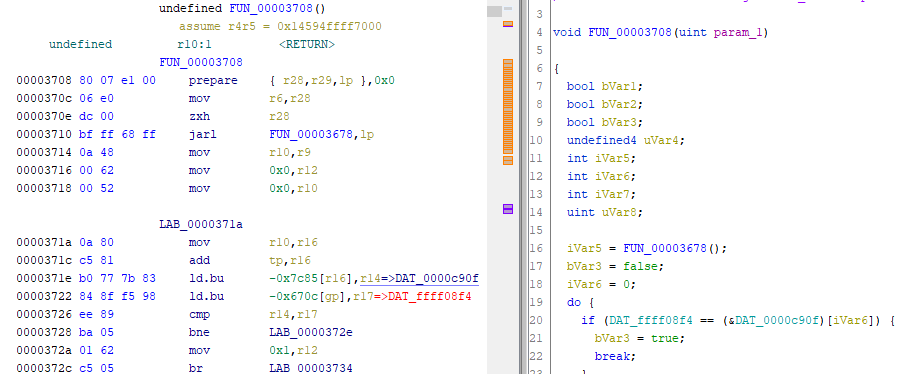Select the 'do {' keyword on line 19
The width and height of the screenshot is (901, 374).
click(x=580, y=302)
